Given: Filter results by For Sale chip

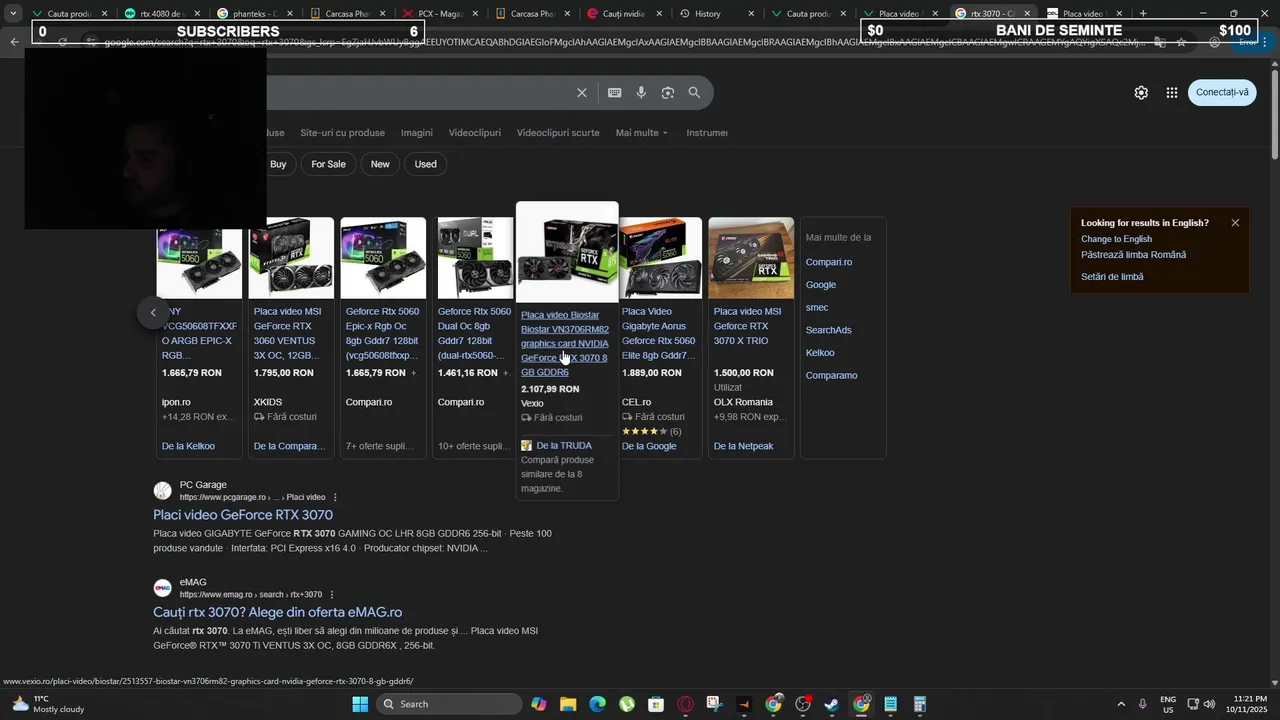Looking at the screenshot, I should coord(328,164).
